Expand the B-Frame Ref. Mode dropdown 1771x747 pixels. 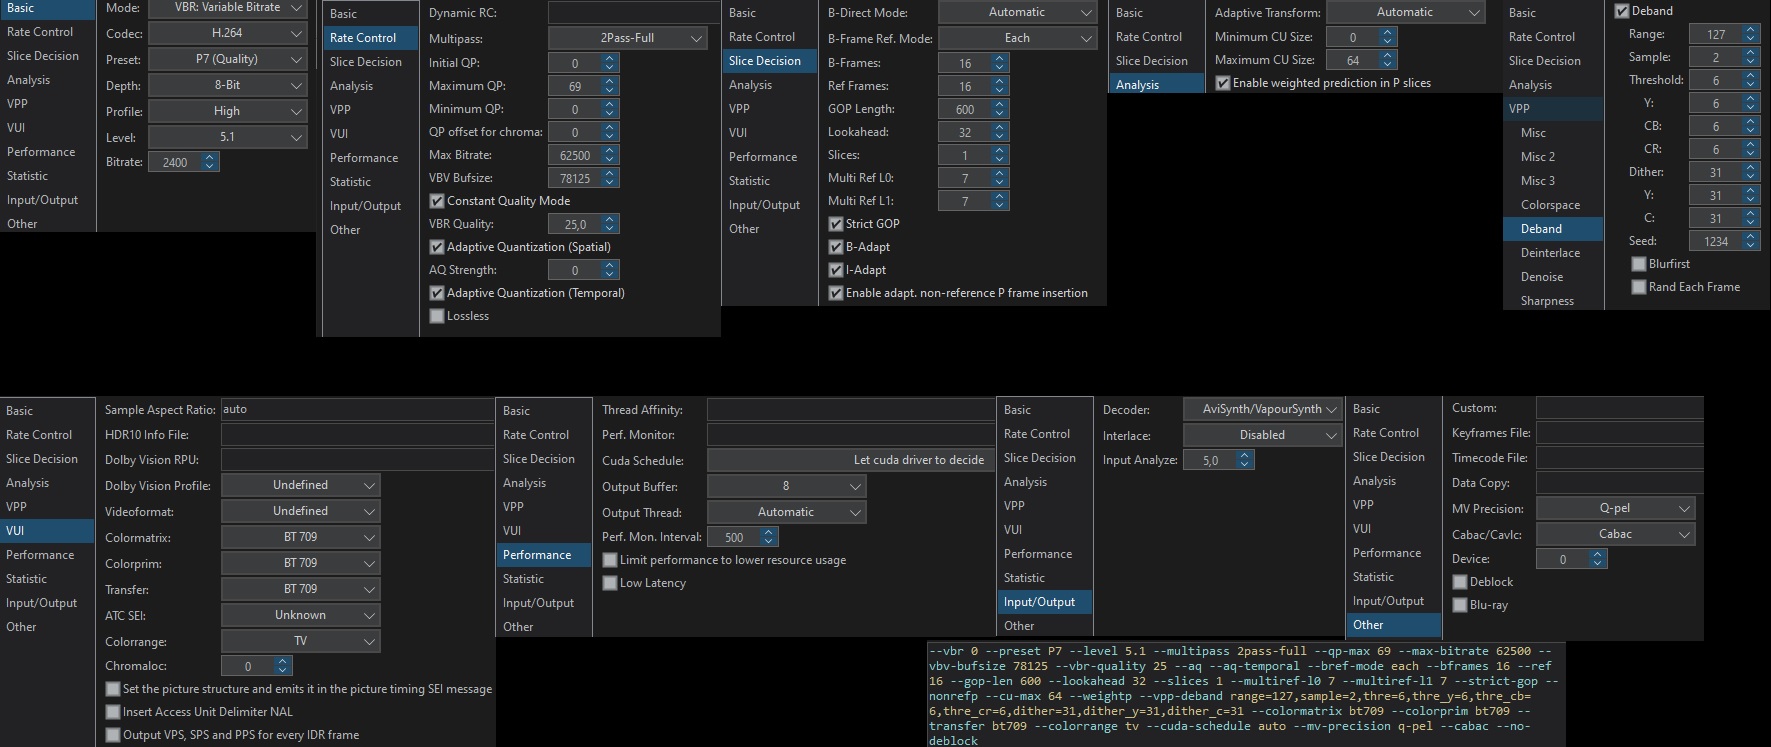(1017, 38)
